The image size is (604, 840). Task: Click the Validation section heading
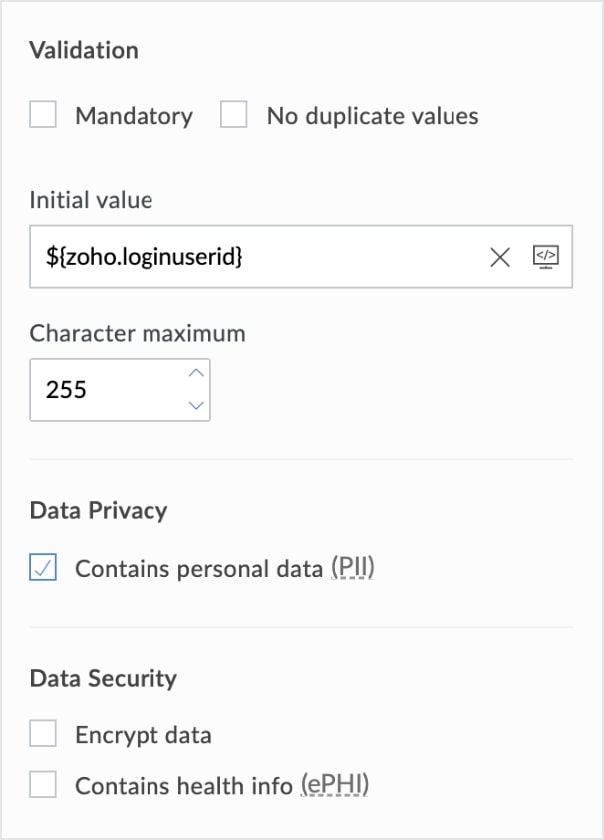point(84,50)
